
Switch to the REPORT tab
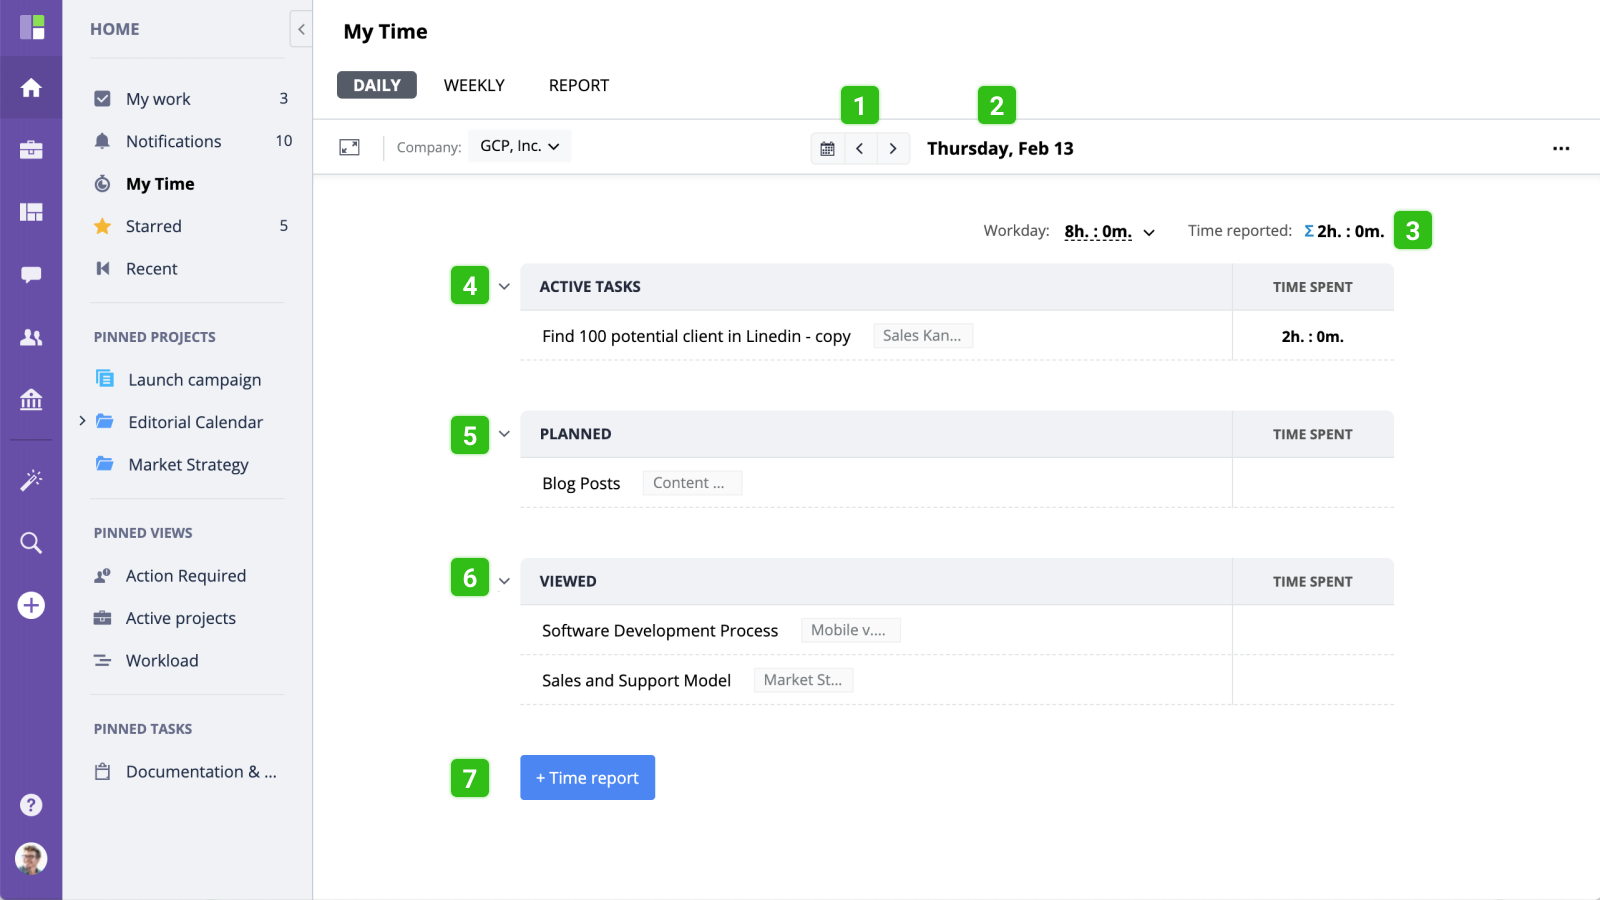[579, 85]
